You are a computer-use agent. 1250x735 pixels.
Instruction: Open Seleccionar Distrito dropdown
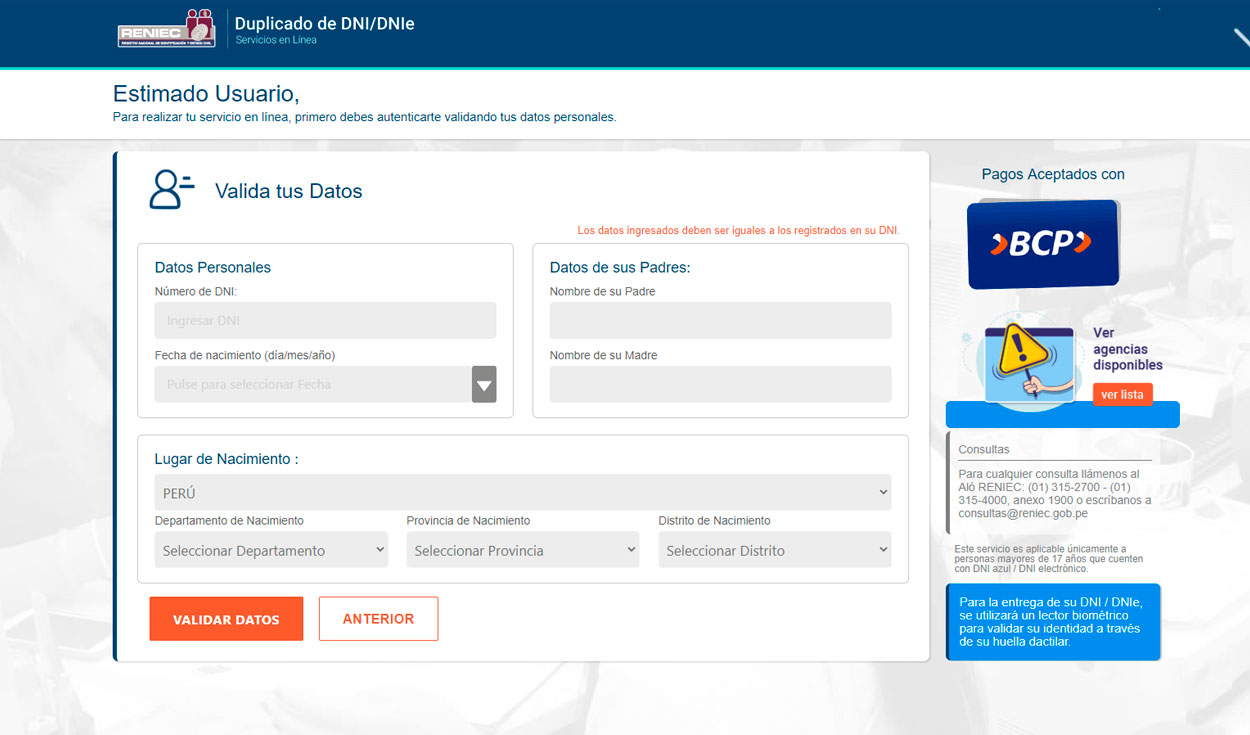(x=774, y=550)
